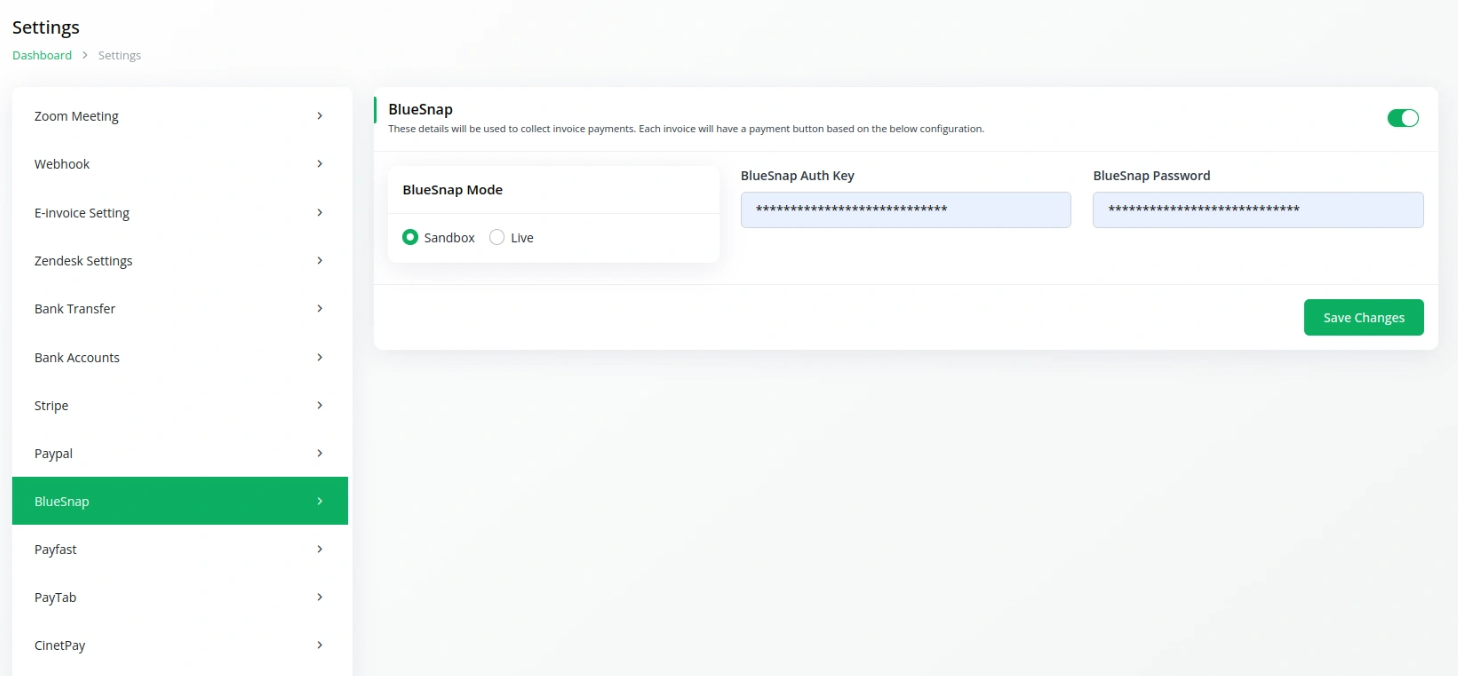This screenshot has width=1458, height=676.
Task: Click the Settings breadcrumb text
Action: pyautogui.click(x=119, y=55)
